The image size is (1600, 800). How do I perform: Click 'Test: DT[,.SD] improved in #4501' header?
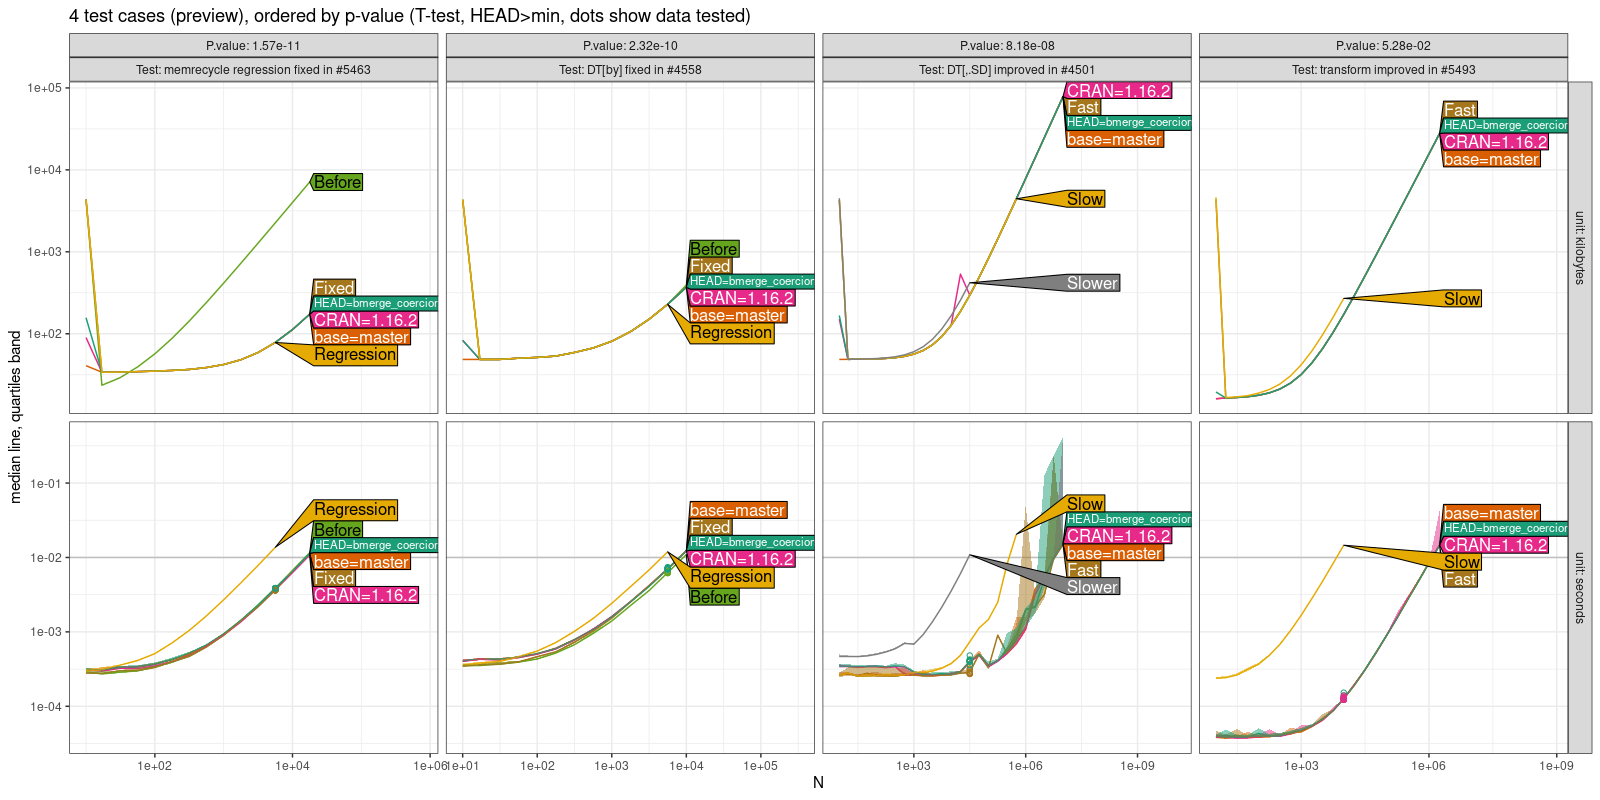coord(1007,70)
